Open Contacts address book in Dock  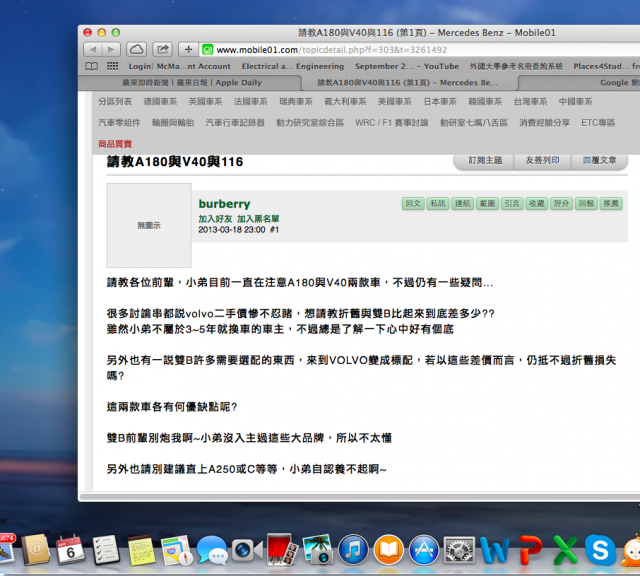pos(36,549)
